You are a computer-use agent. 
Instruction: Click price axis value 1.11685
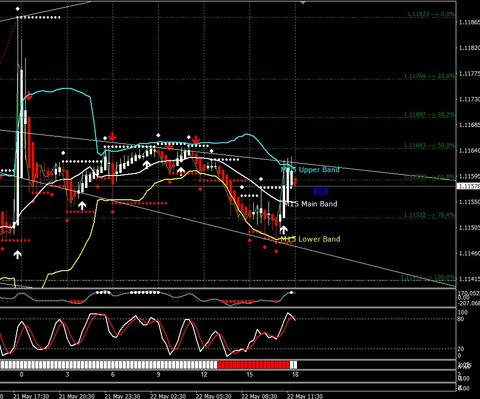tap(469, 125)
